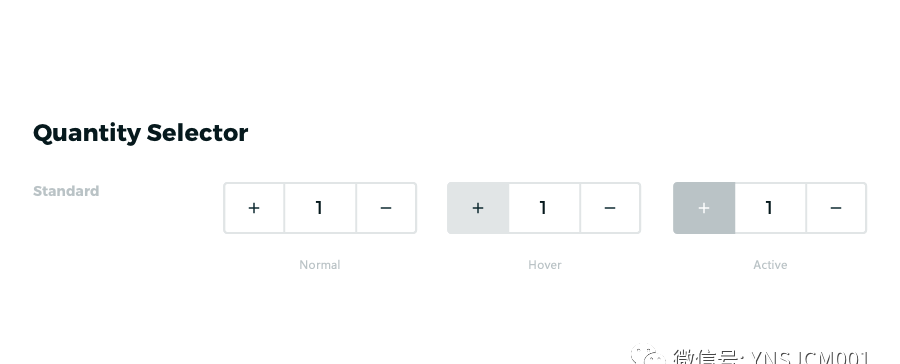900x364 pixels.
Task: Click the dark gray plus in the Active selector
Action: click(704, 208)
